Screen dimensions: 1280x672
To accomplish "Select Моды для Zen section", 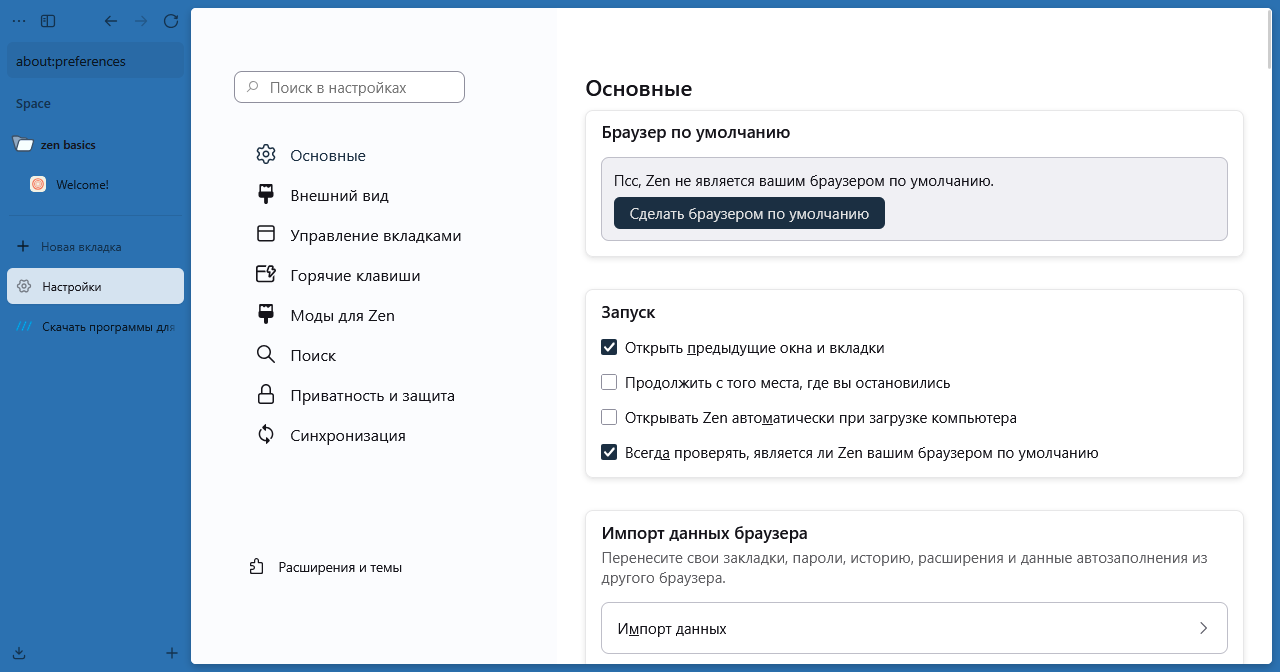I will (266, 315).
